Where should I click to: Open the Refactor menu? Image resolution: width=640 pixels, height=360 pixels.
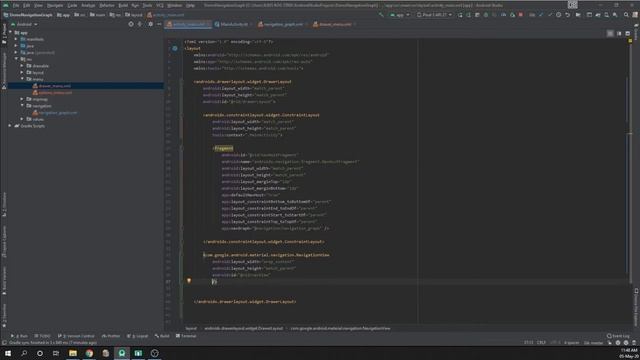(107, 5)
